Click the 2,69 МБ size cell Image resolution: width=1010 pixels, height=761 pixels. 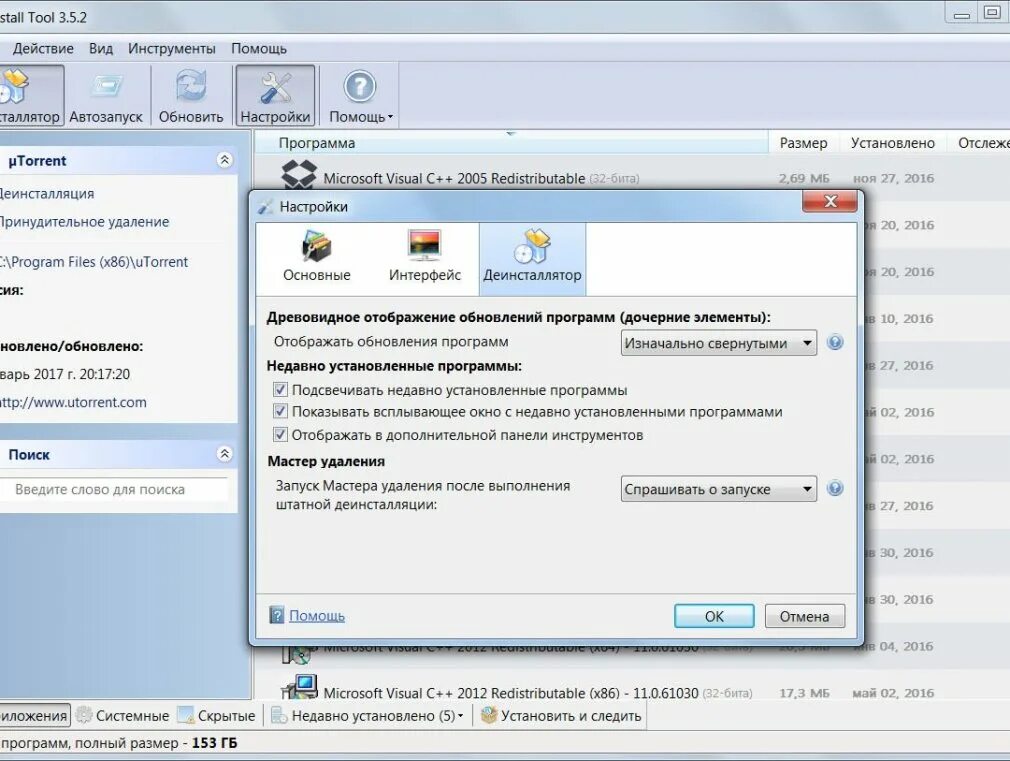[x=803, y=178]
